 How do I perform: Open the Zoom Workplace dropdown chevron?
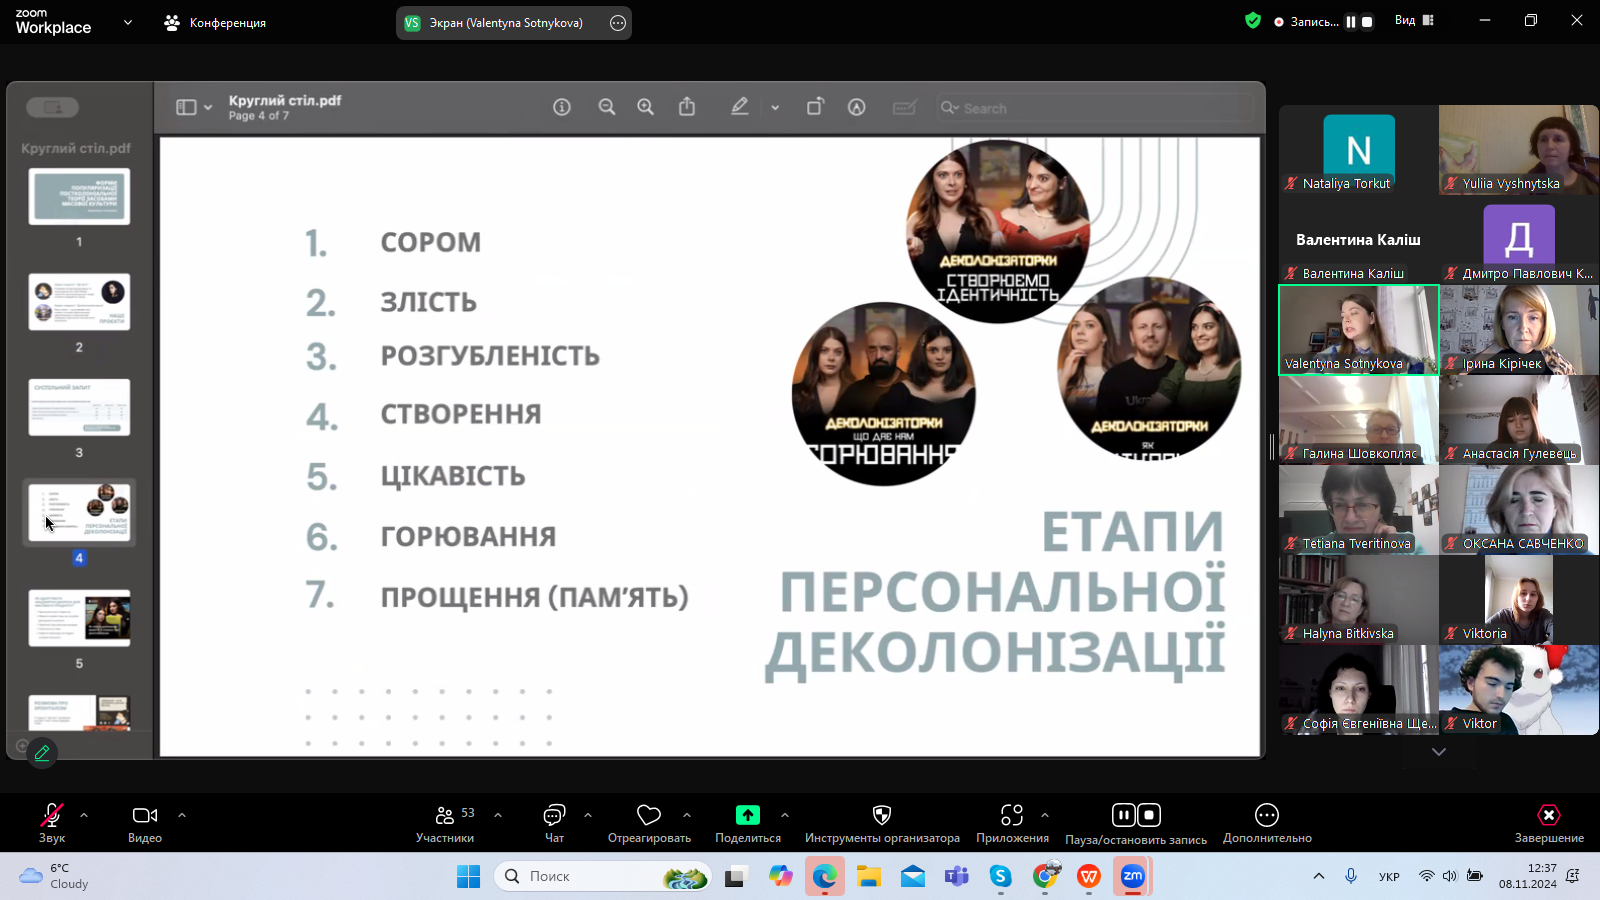tap(128, 22)
